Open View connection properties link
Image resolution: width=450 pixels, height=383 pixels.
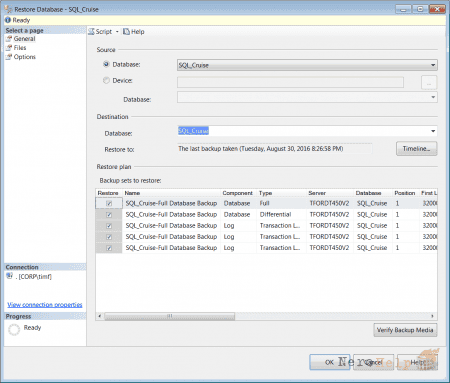coord(45,305)
